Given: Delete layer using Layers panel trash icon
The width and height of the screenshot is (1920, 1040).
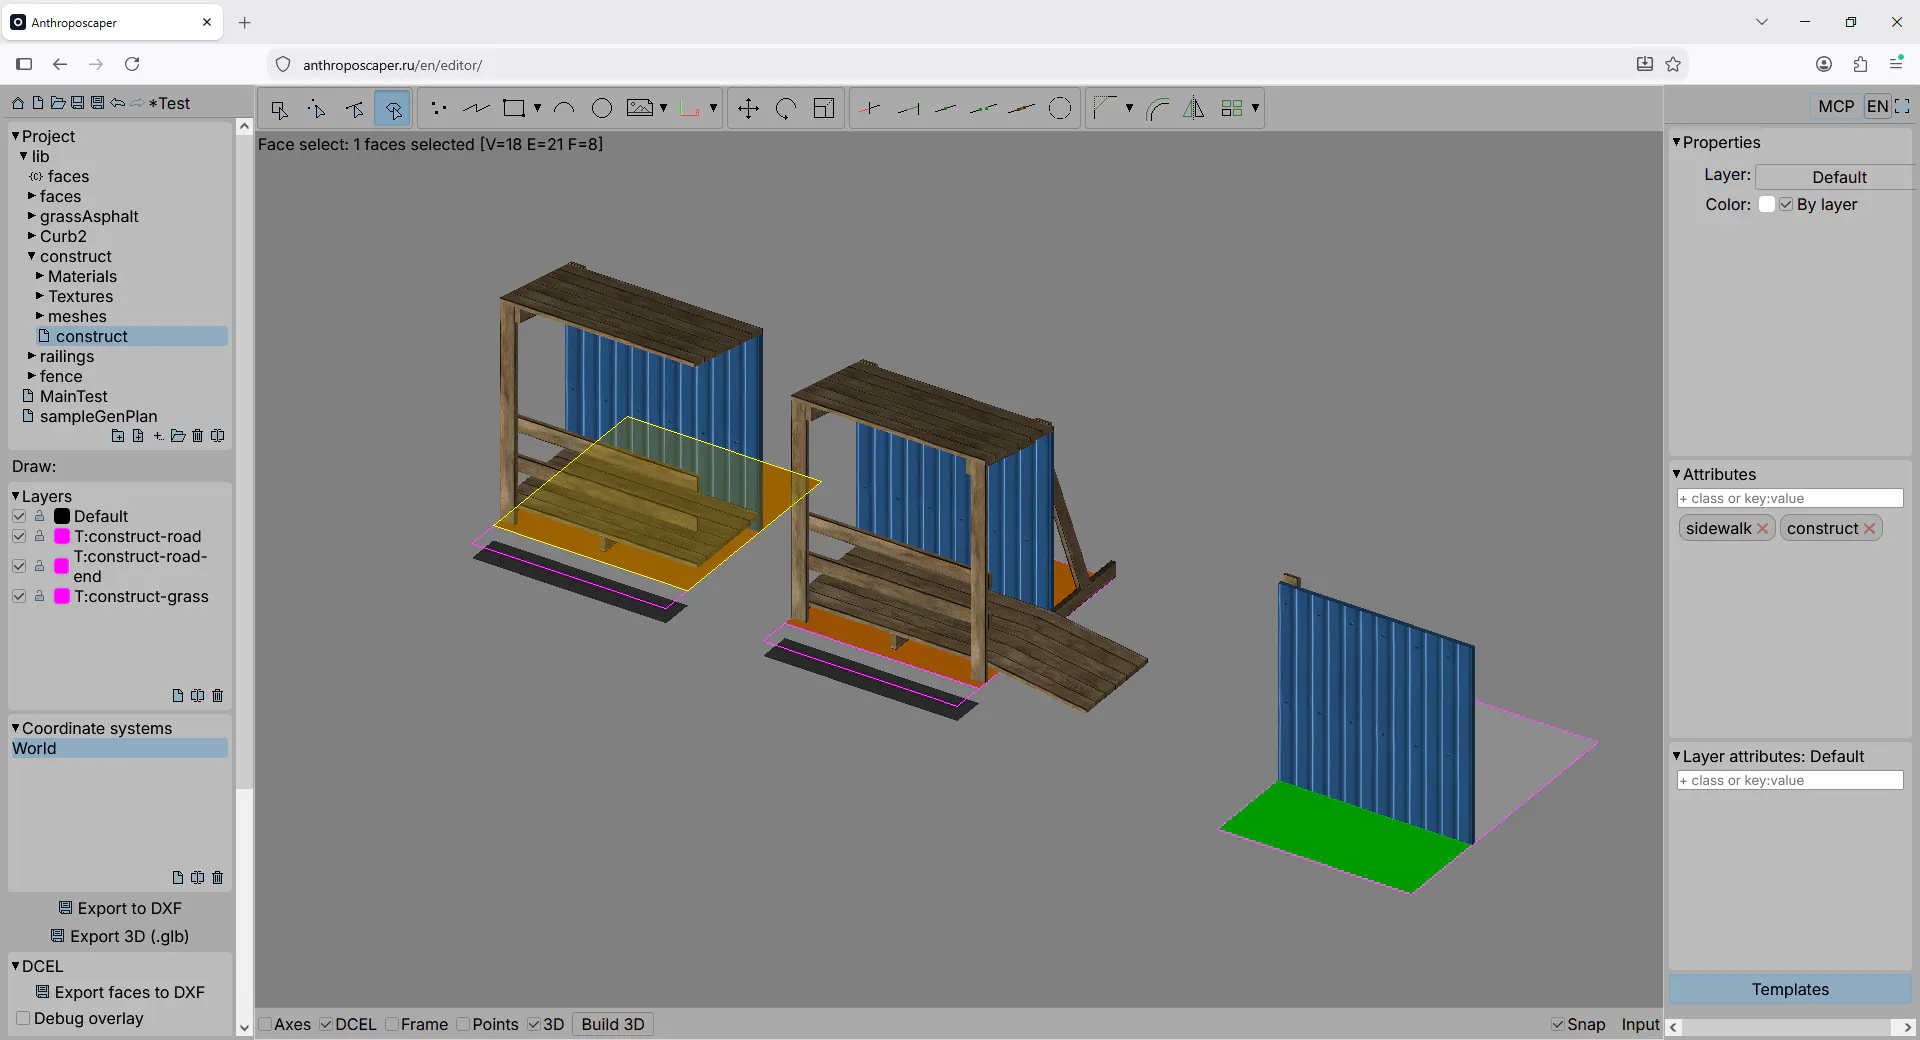Looking at the screenshot, I should [218, 696].
